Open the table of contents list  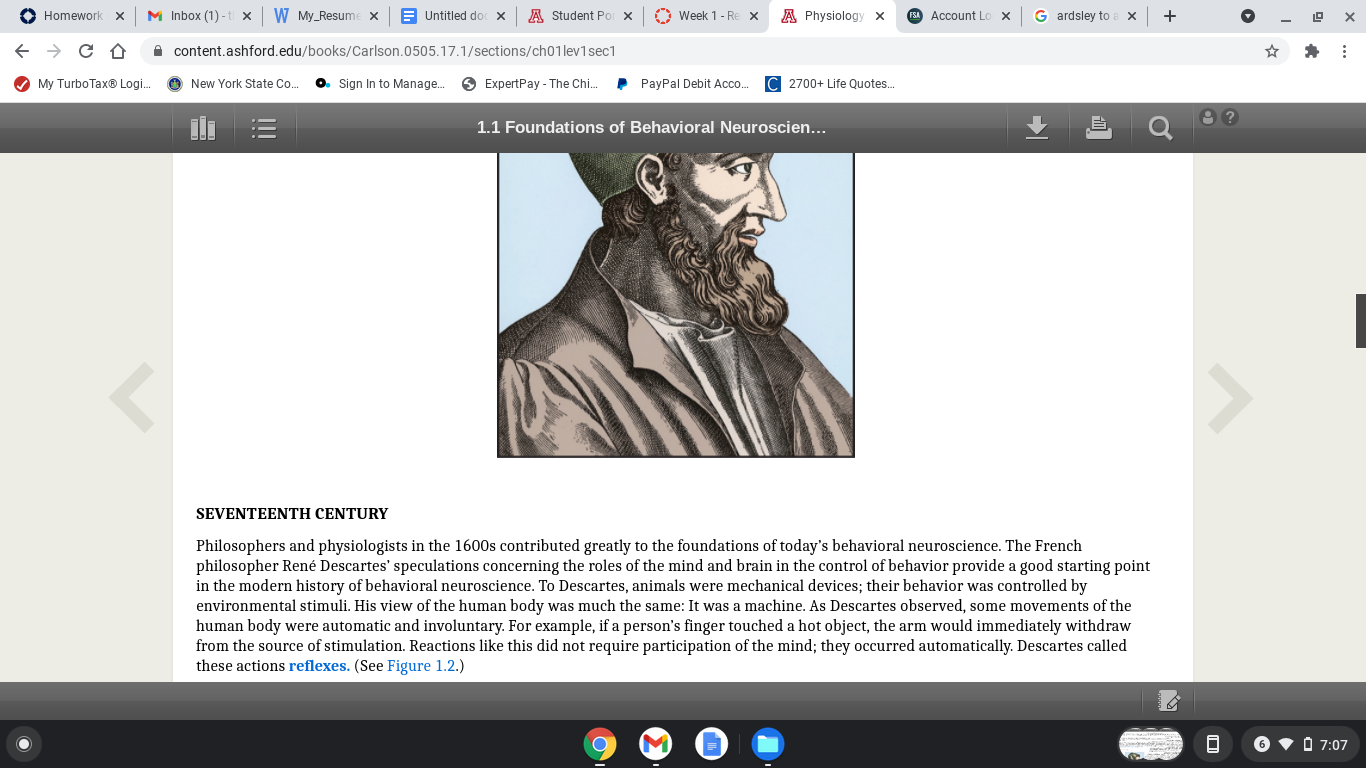[x=264, y=128]
